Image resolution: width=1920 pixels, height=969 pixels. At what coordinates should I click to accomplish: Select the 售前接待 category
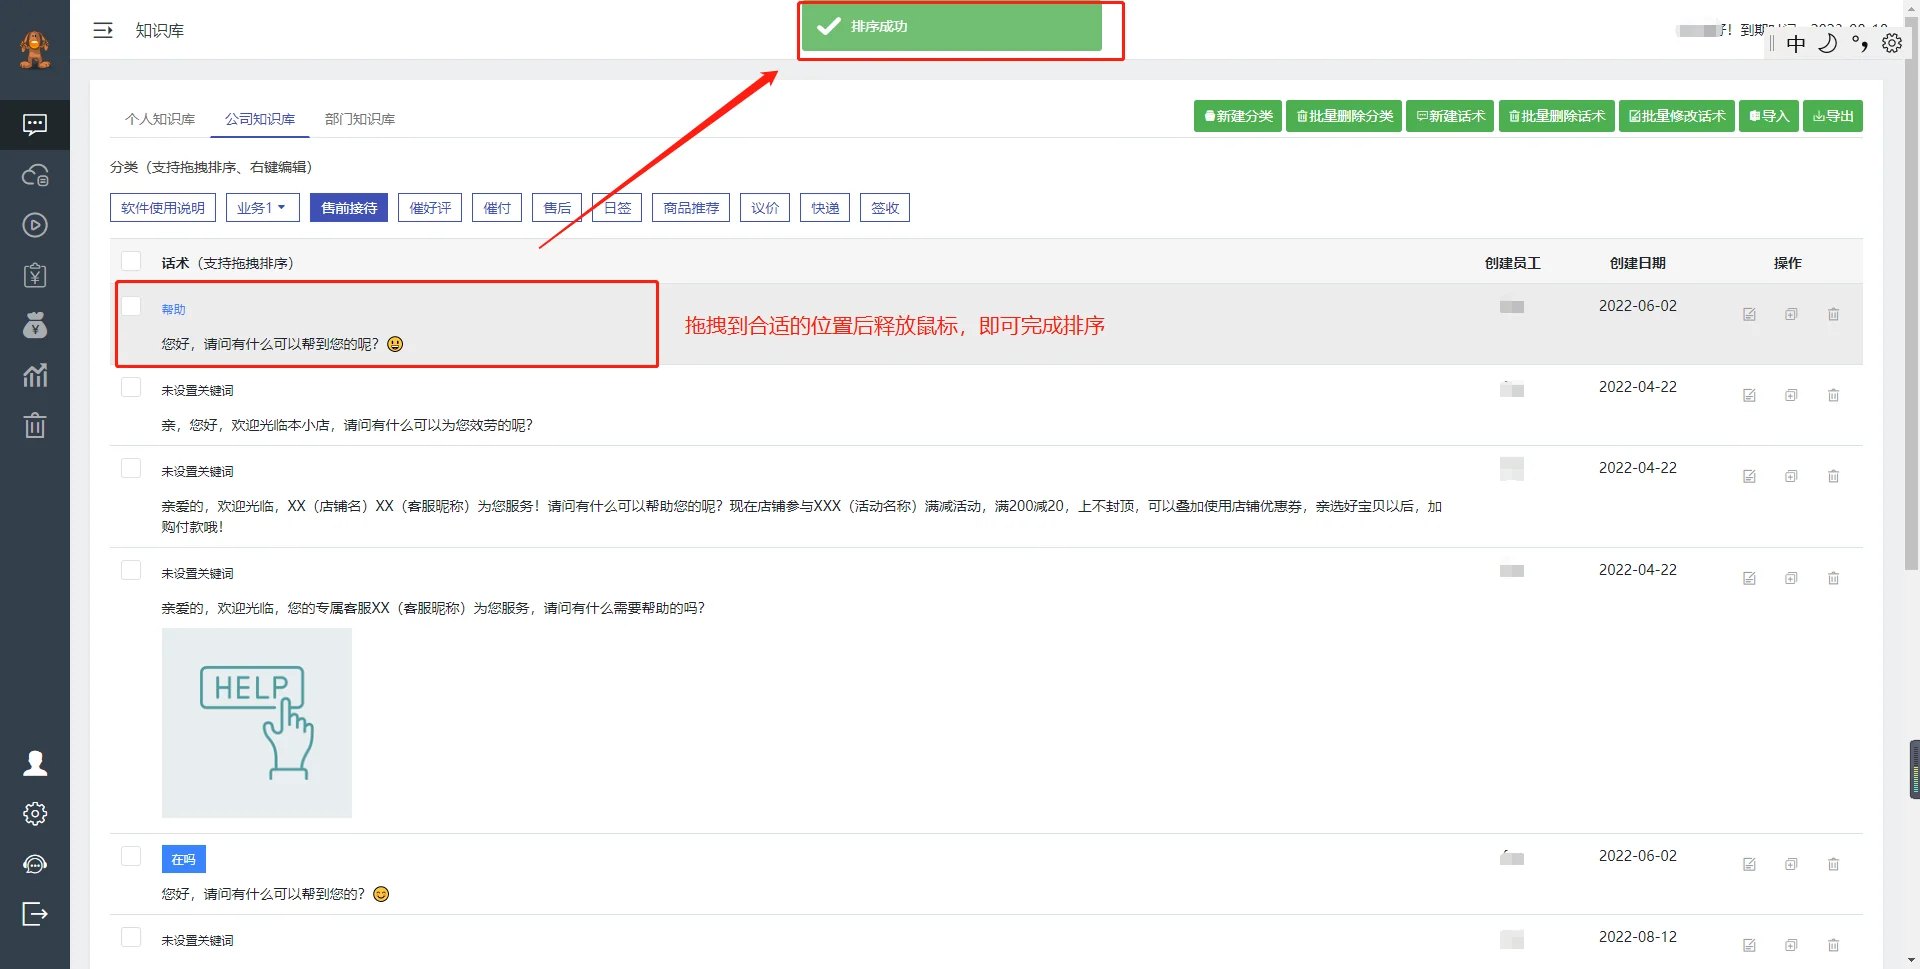click(x=349, y=208)
